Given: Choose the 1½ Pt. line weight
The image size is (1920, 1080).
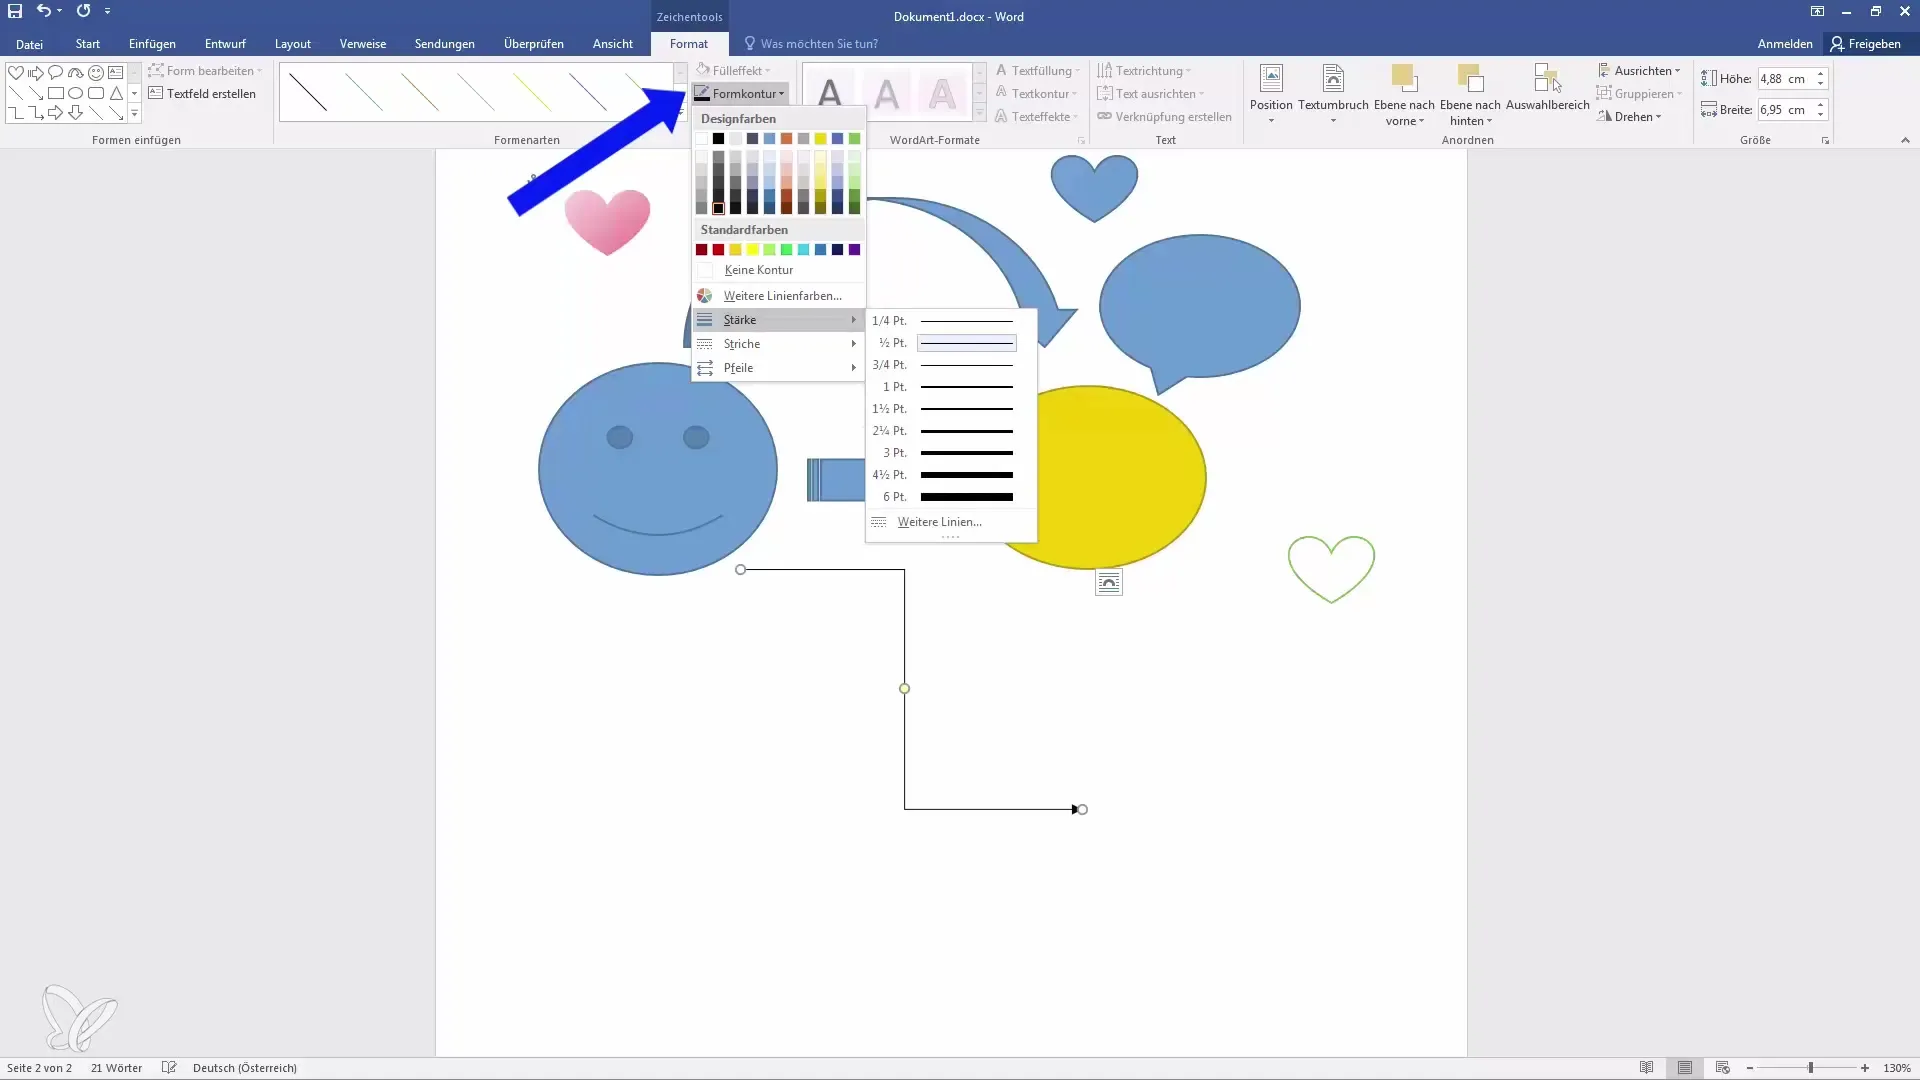Looking at the screenshot, I should click(x=951, y=409).
